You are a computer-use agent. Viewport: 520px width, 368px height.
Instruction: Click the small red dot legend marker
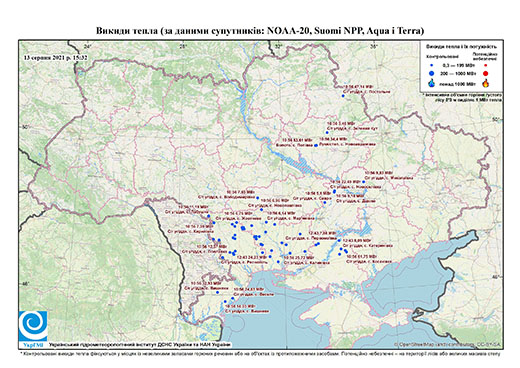coord(486,66)
